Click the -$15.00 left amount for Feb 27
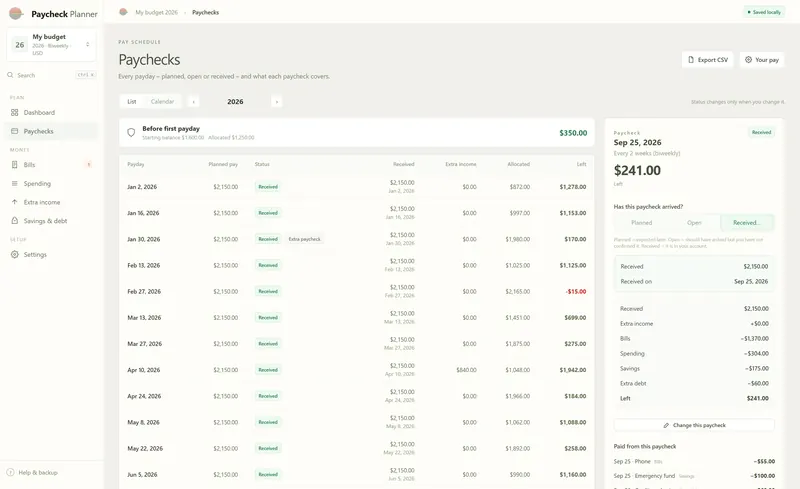 [x=576, y=291]
